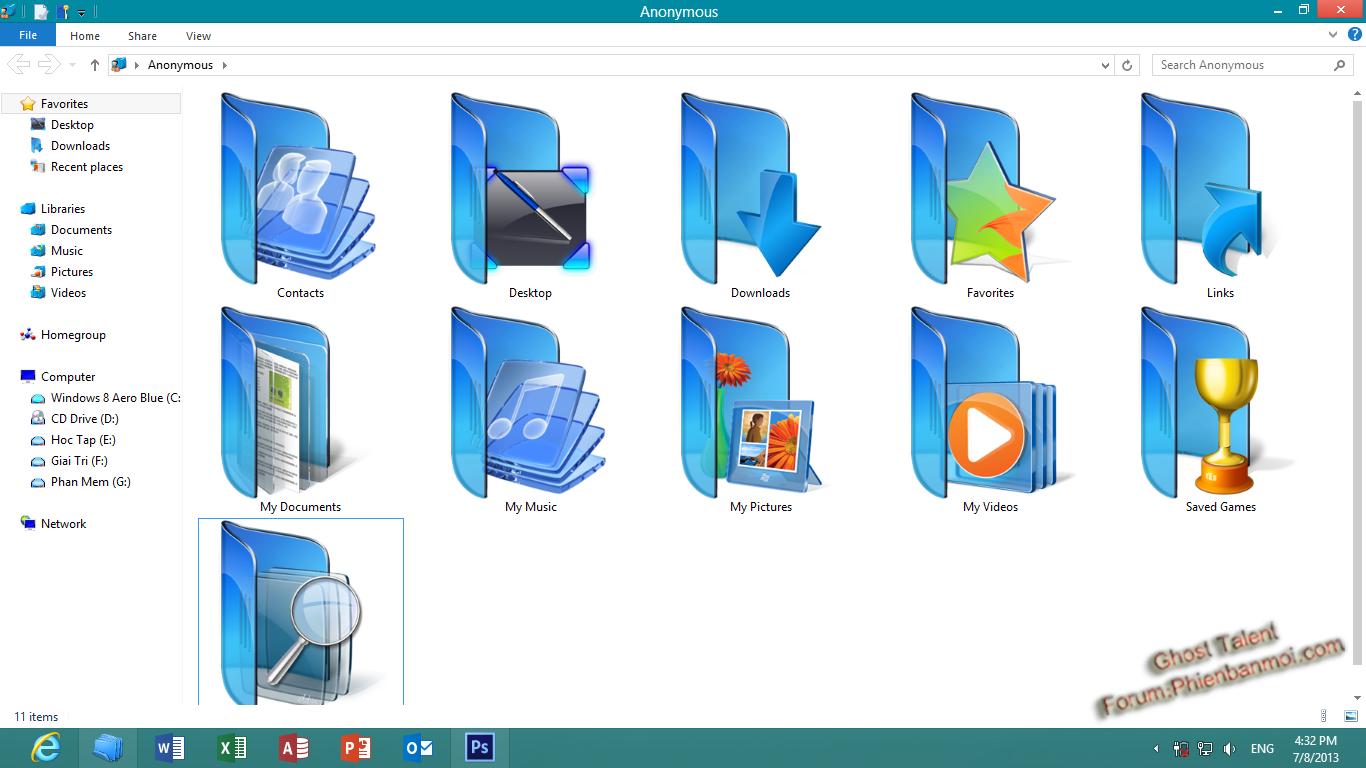
Task: Click the Up one level arrow
Action: point(95,65)
